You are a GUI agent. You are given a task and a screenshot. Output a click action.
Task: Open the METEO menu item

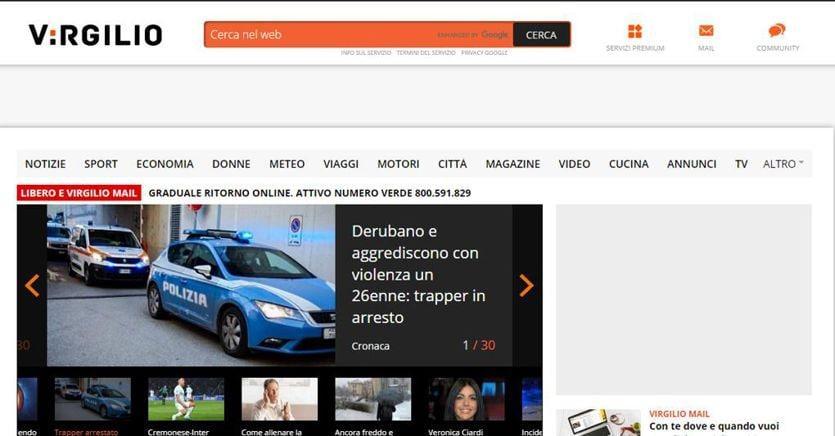point(286,164)
